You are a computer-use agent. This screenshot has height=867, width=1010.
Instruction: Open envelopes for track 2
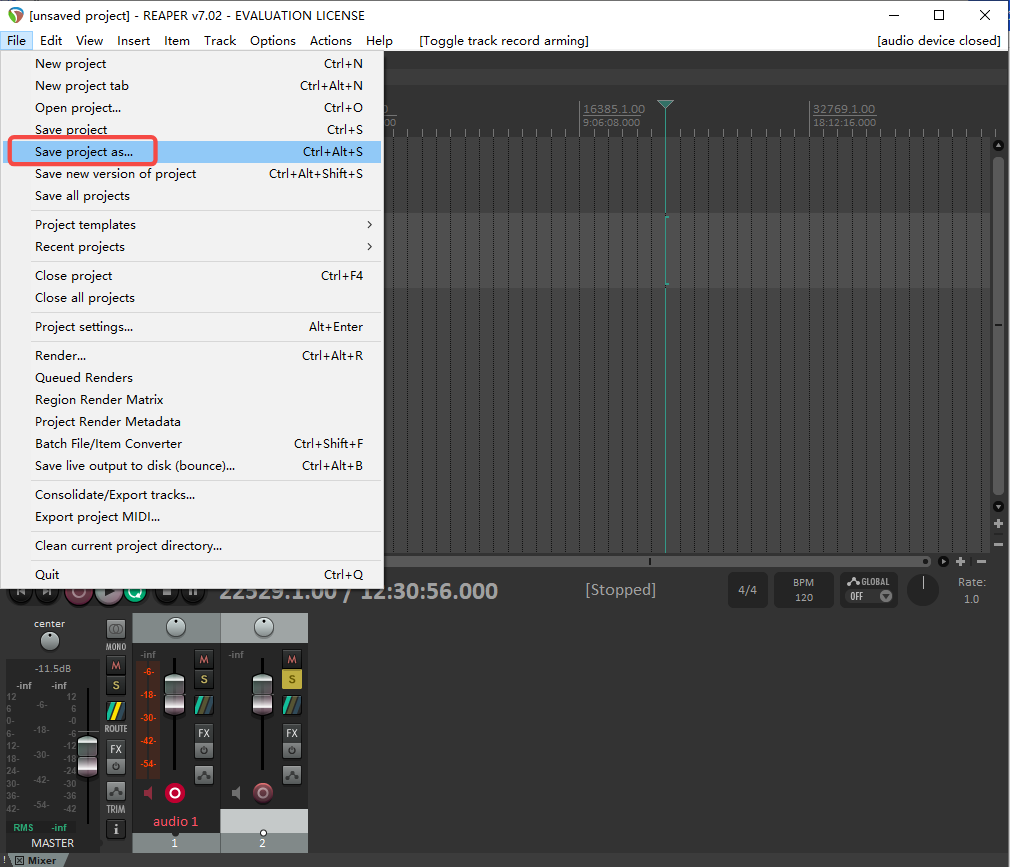[292, 775]
